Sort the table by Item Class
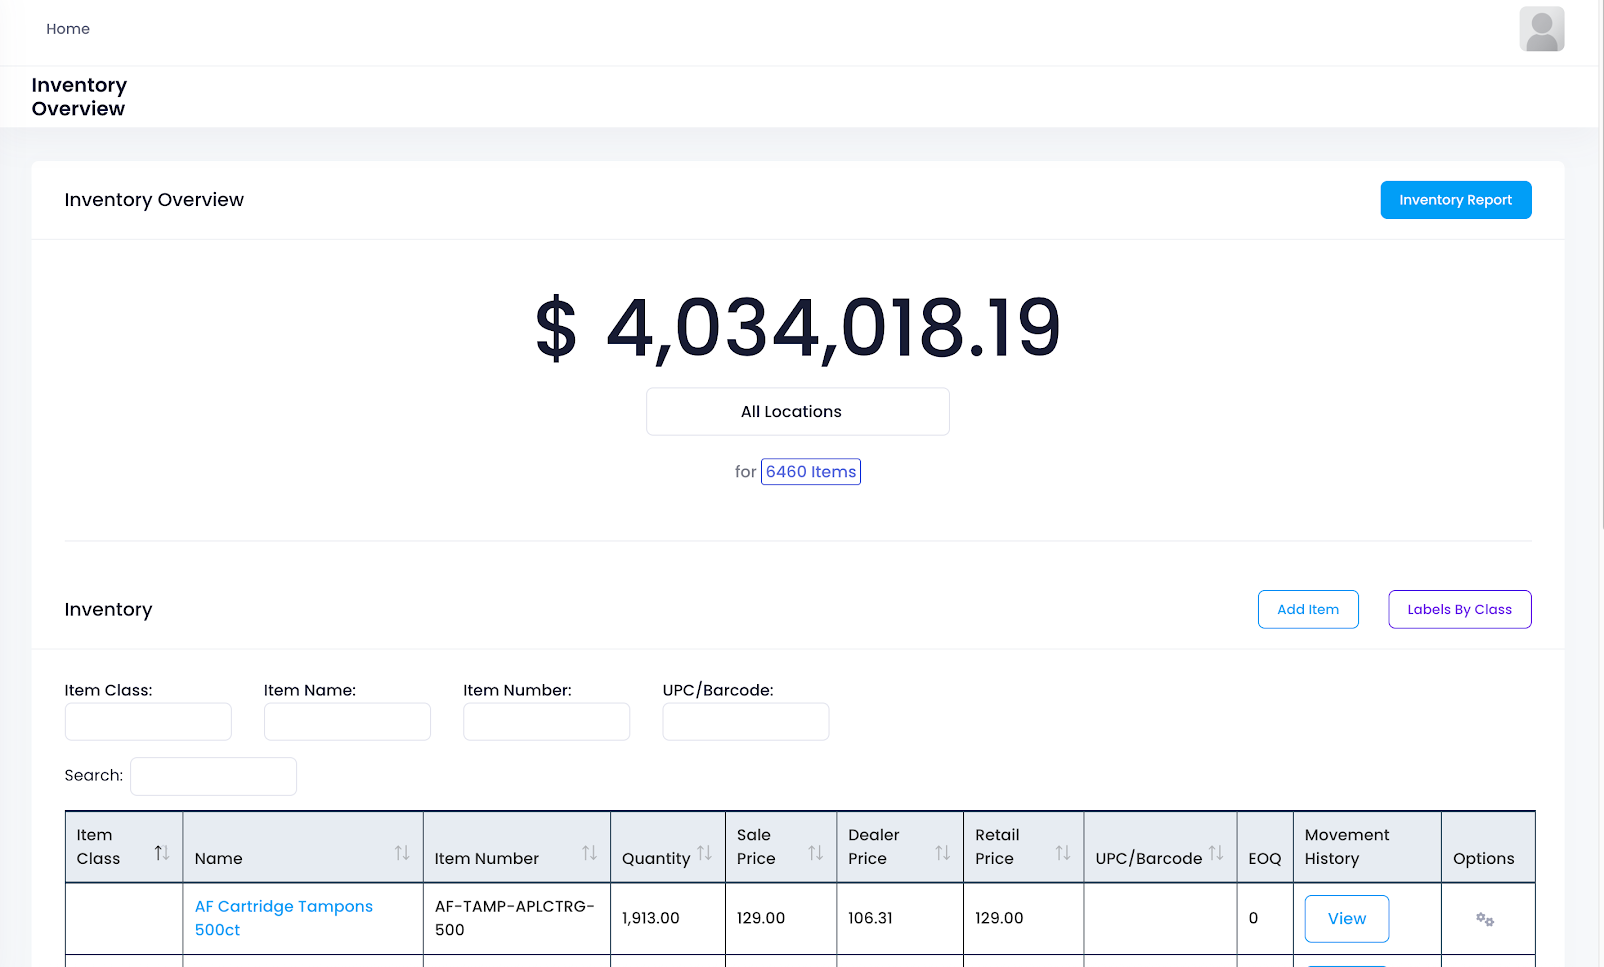 coord(162,853)
